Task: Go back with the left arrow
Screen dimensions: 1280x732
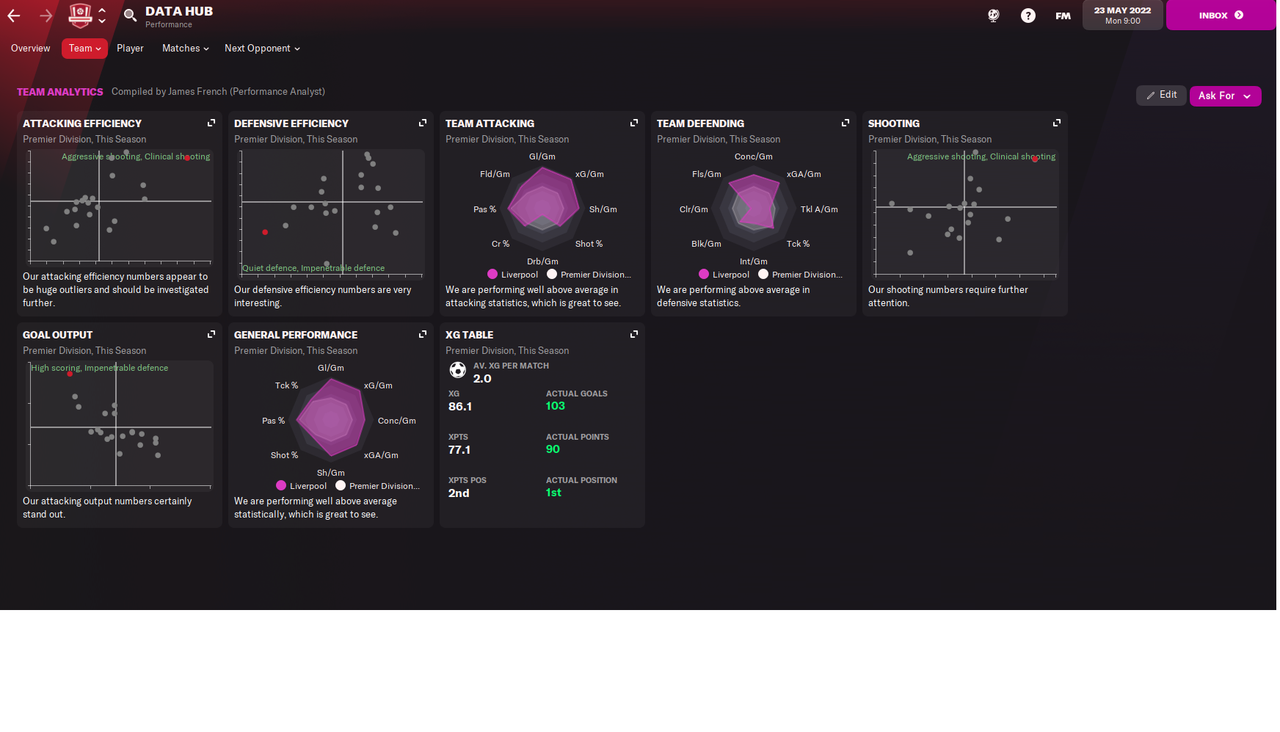Action: pos(14,15)
